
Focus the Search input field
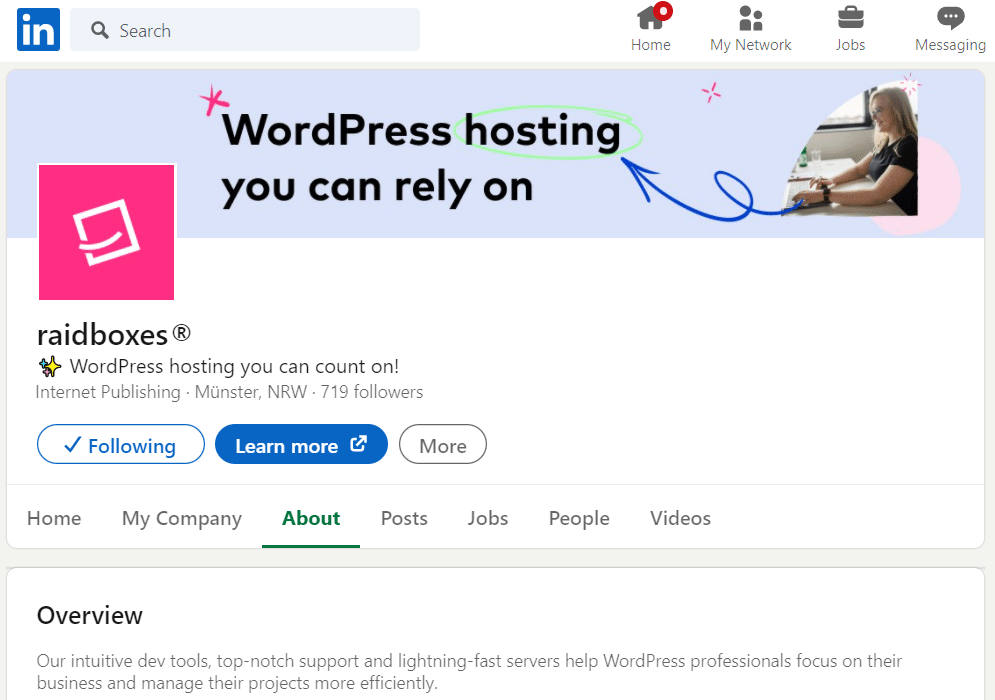point(245,30)
